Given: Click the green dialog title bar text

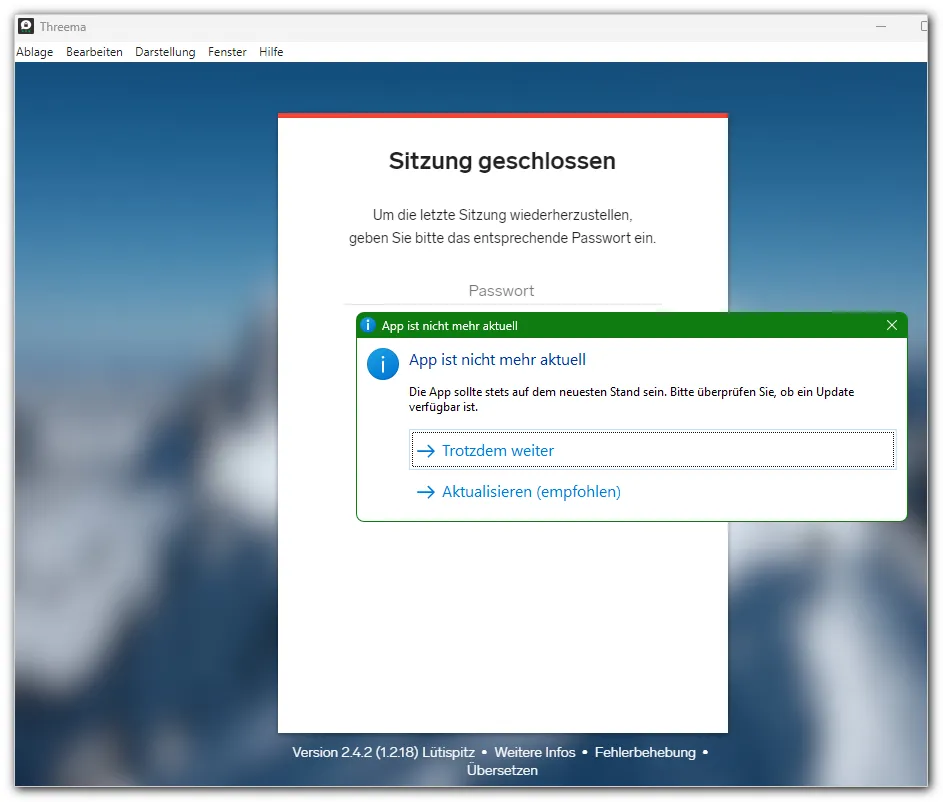Looking at the screenshot, I should point(450,326).
